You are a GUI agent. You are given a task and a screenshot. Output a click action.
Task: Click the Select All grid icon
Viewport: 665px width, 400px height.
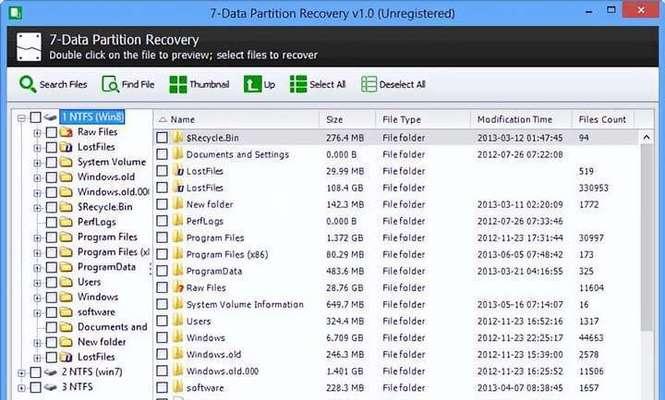pos(298,84)
